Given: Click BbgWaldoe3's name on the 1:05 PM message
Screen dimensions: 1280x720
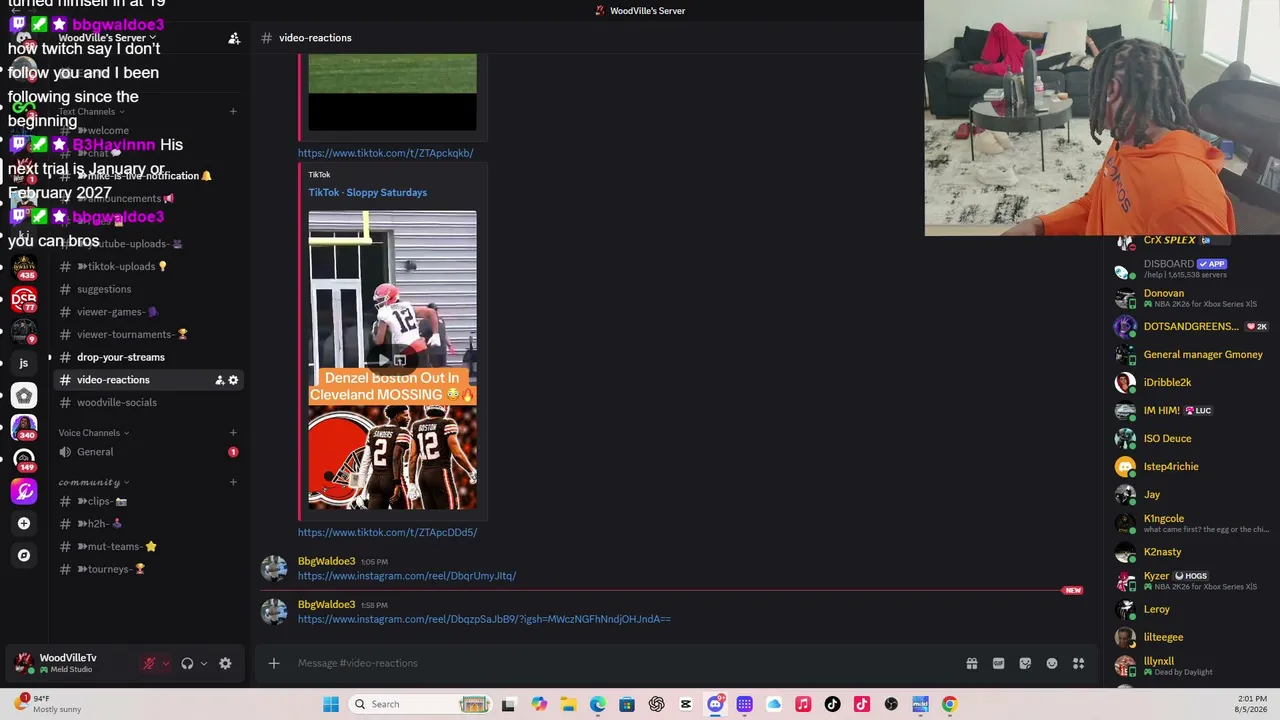Looking at the screenshot, I should tap(326, 561).
